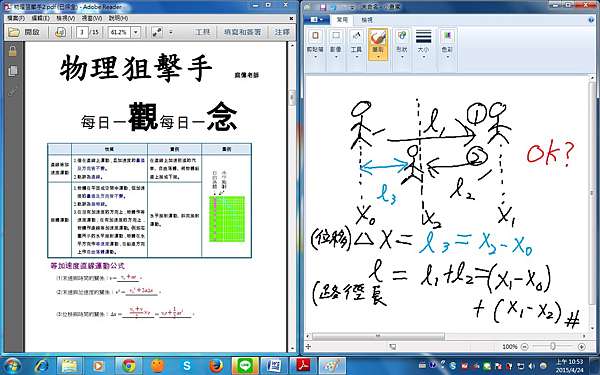Open the page thumbnails panel icon
Viewport: 600px width, 375px height.
[13, 71]
